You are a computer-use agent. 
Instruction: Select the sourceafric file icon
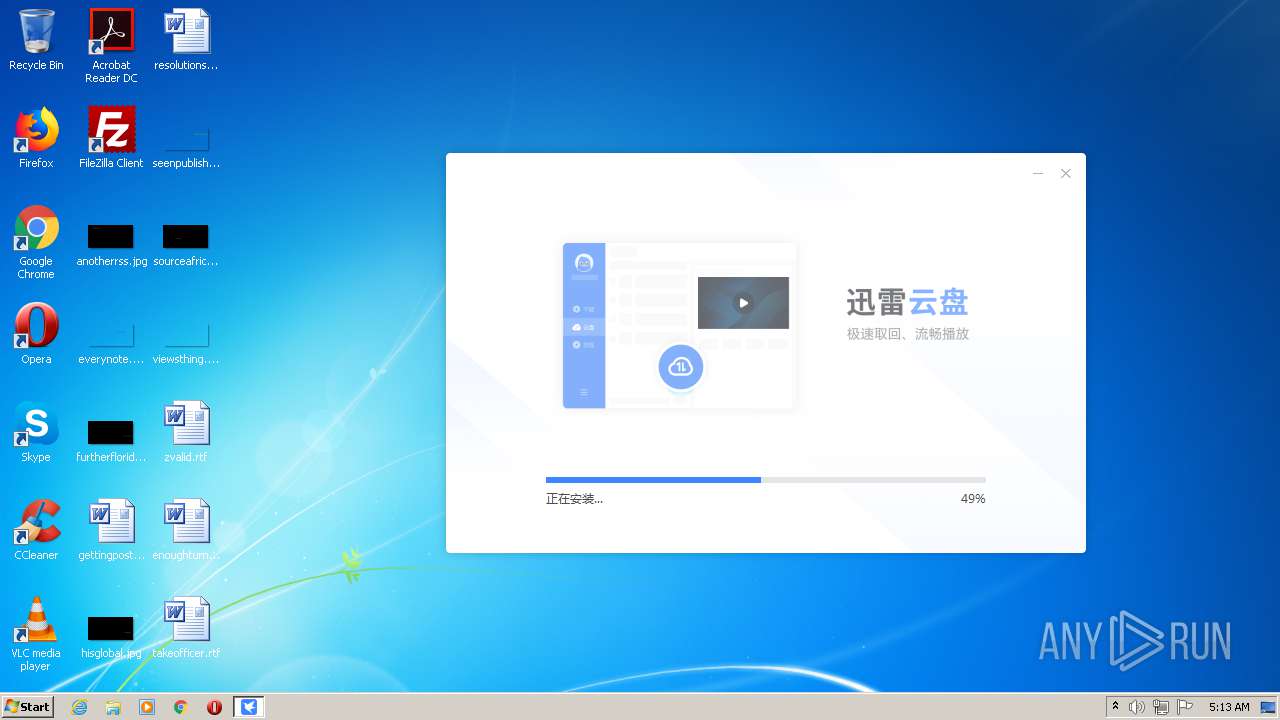tap(186, 245)
